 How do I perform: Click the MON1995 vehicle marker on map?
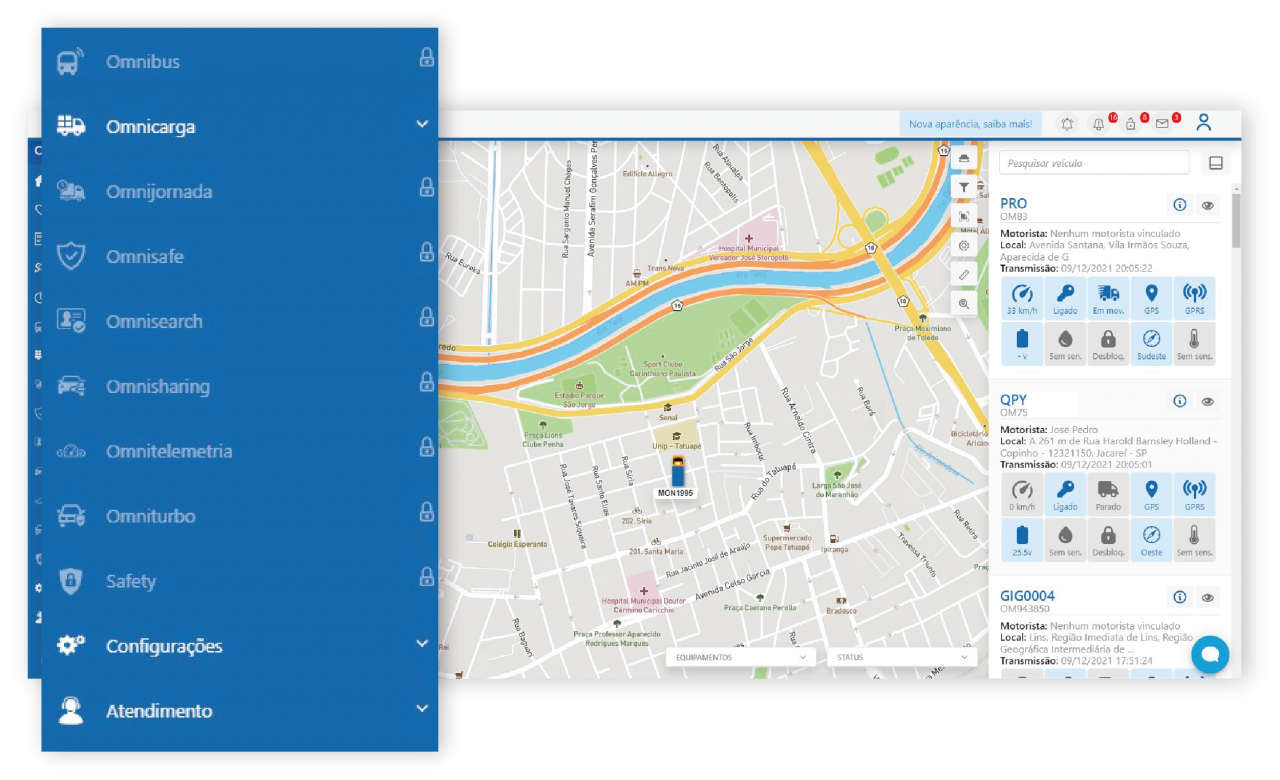pos(677,470)
